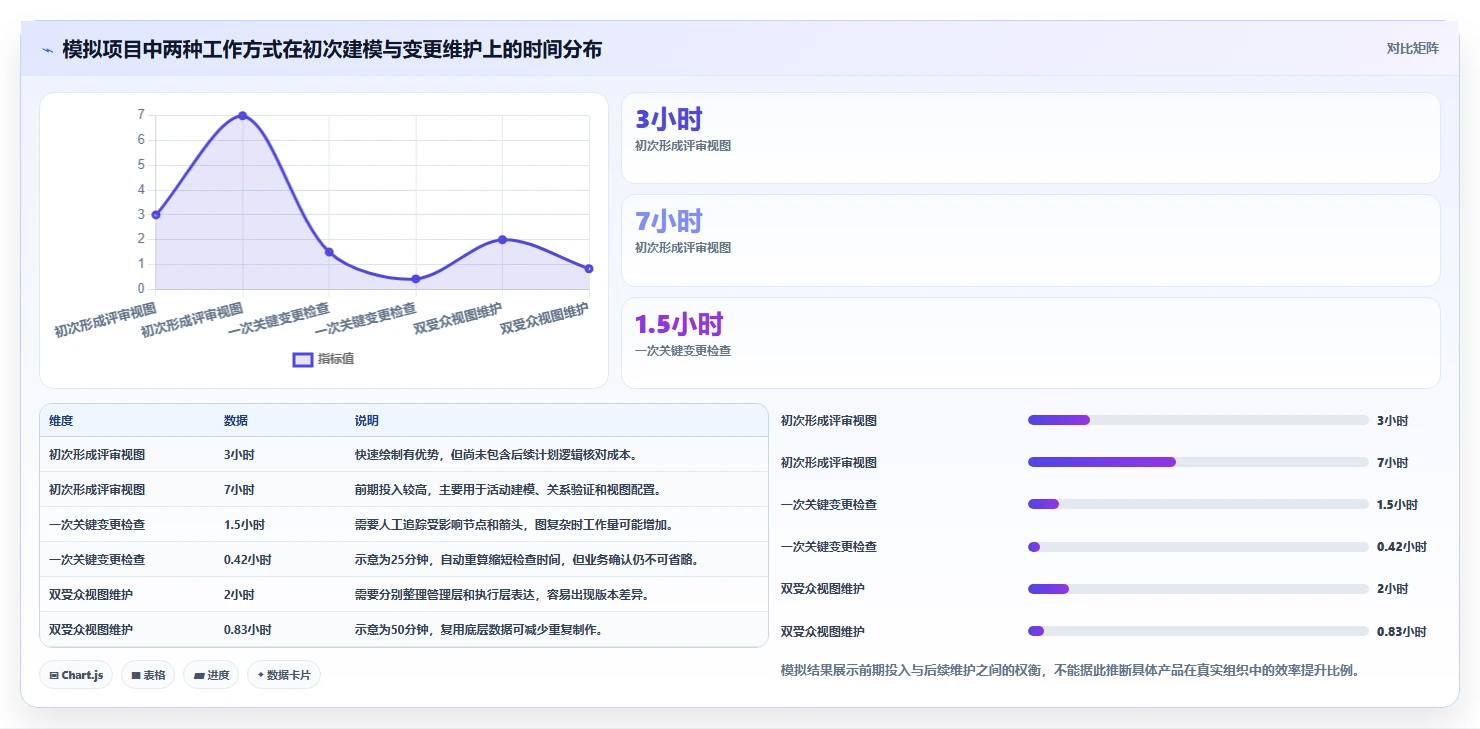Screen dimensions: 1480x729
Task: Click the 数据 column header
Action: click(236, 421)
